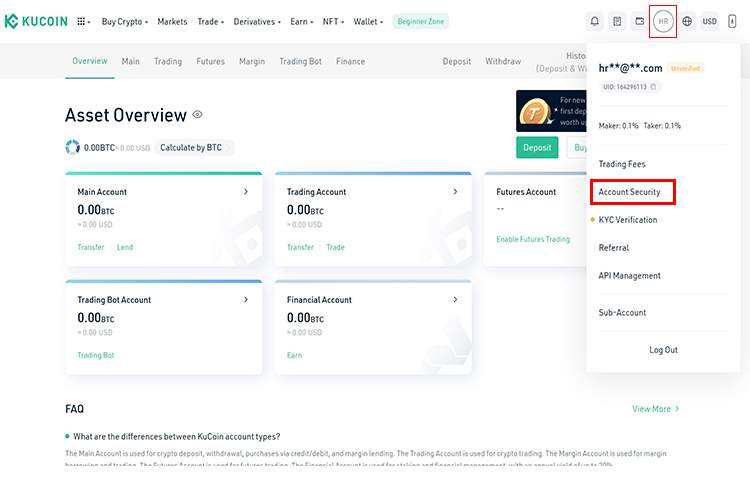Open Calculate by BTC selector
Image resolution: width=750 pixels, height=500 pixels.
point(194,147)
